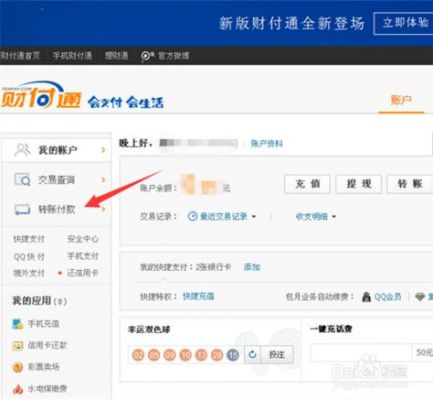Expand the 交易查询 chevron arrow
The width and height of the screenshot is (433, 400).
coord(103,180)
